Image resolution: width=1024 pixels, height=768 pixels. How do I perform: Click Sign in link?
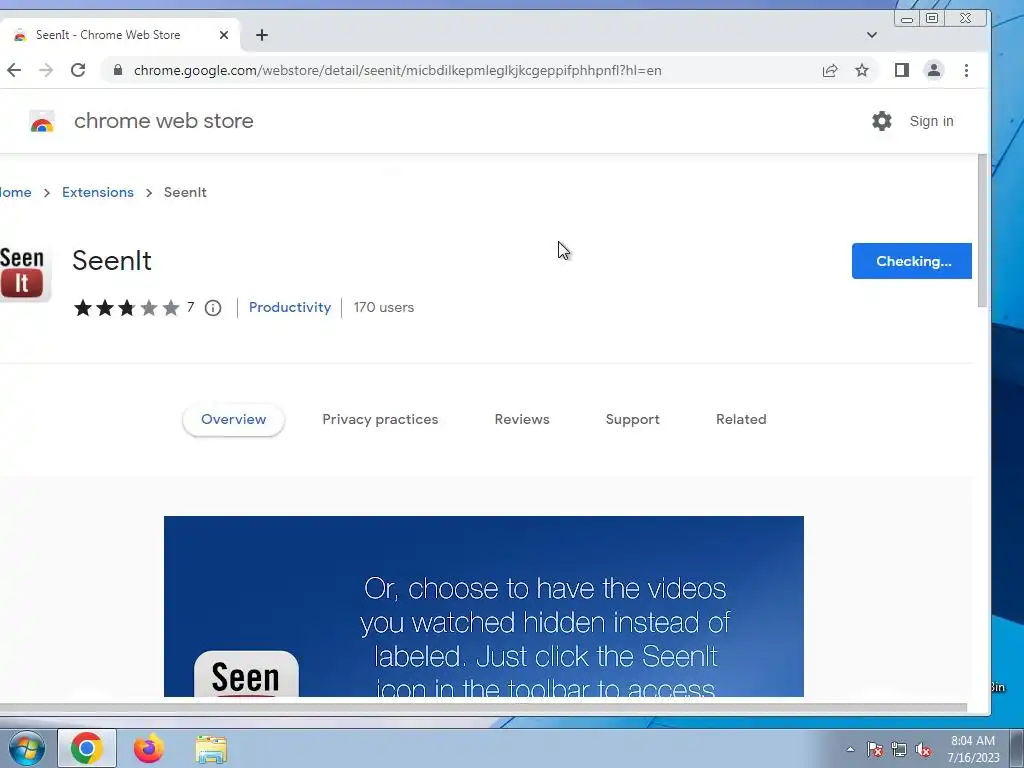click(931, 121)
